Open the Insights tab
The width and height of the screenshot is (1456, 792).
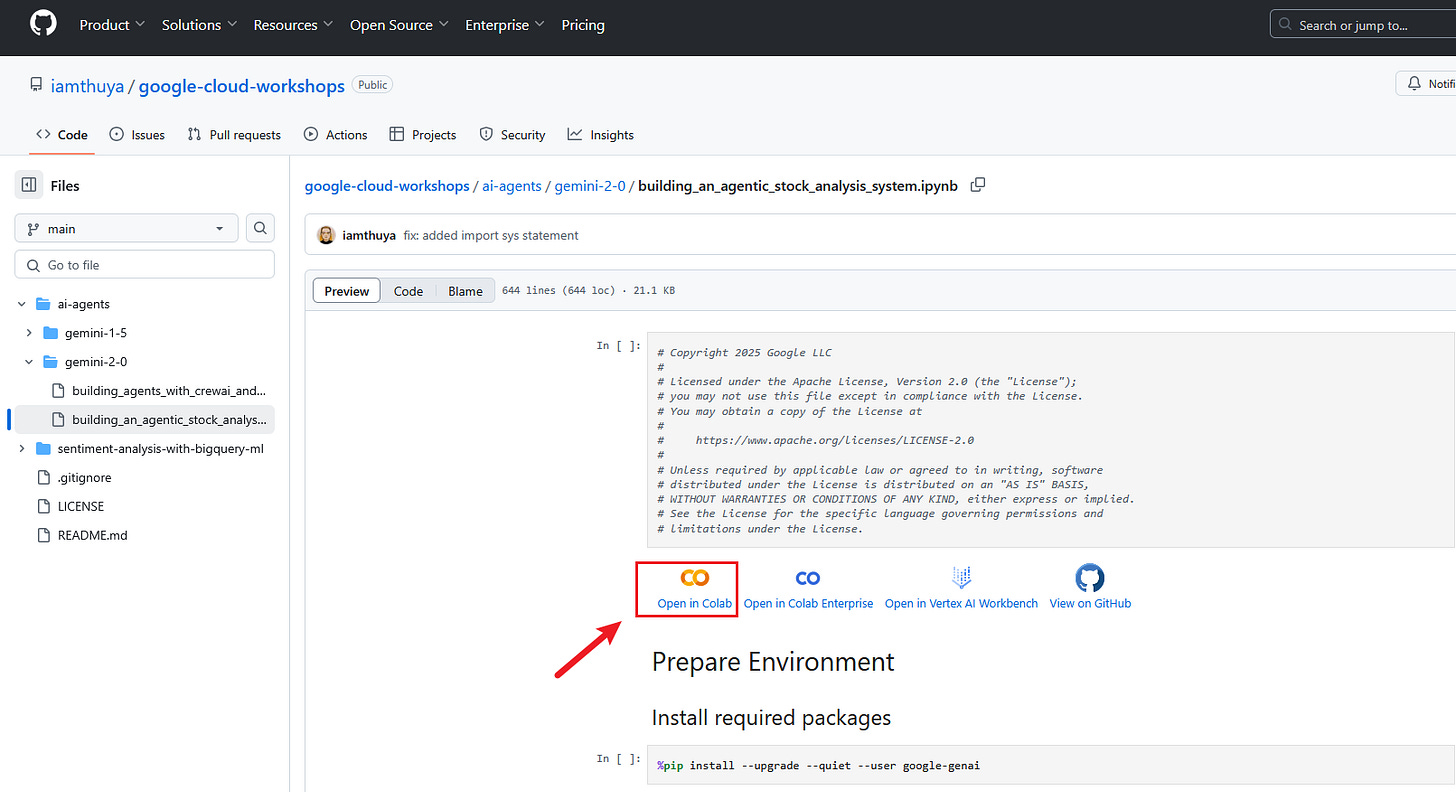[600, 134]
